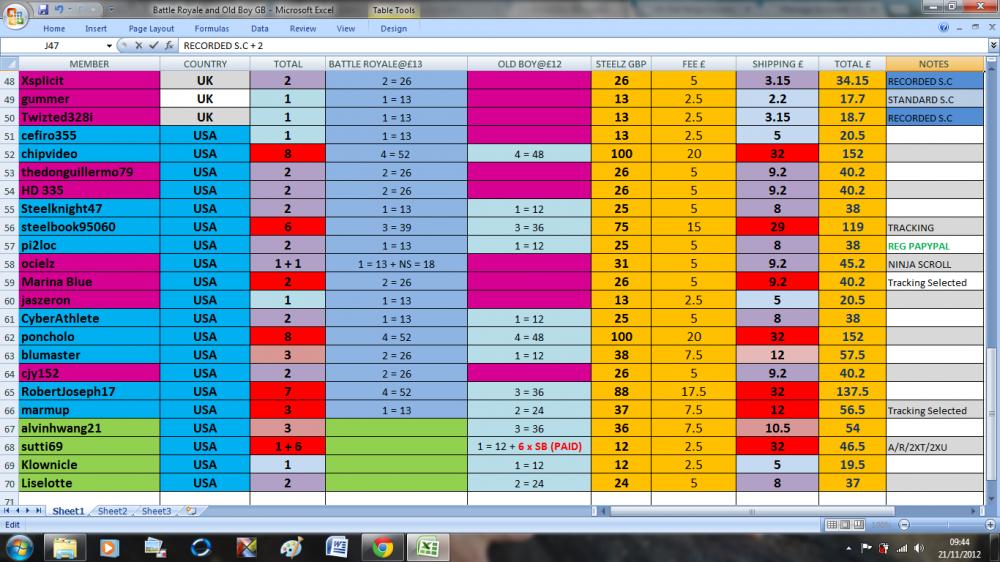
Task: Confirm the formula bar entry (checkmark)
Action: tap(154, 45)
